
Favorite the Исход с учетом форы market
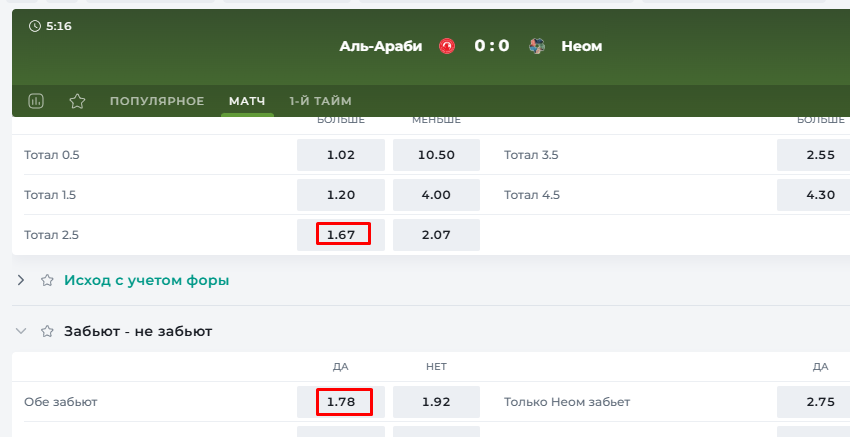coord(47,280)
